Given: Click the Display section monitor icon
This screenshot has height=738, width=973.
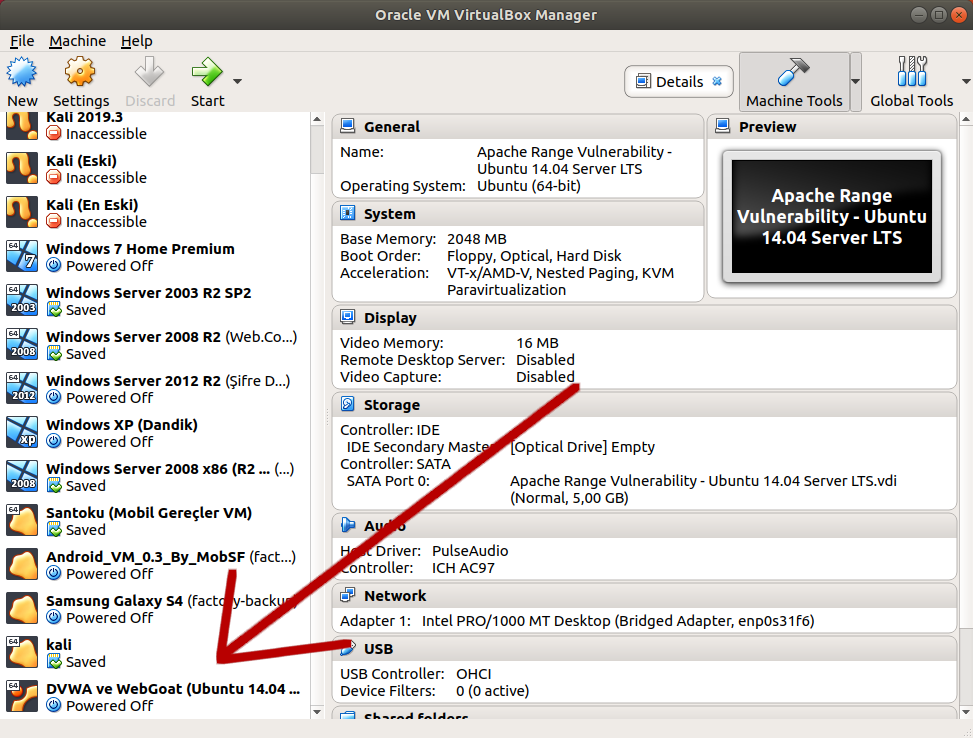Looking at the screenshot, I should pyautogui.click(x=348, y=317).
